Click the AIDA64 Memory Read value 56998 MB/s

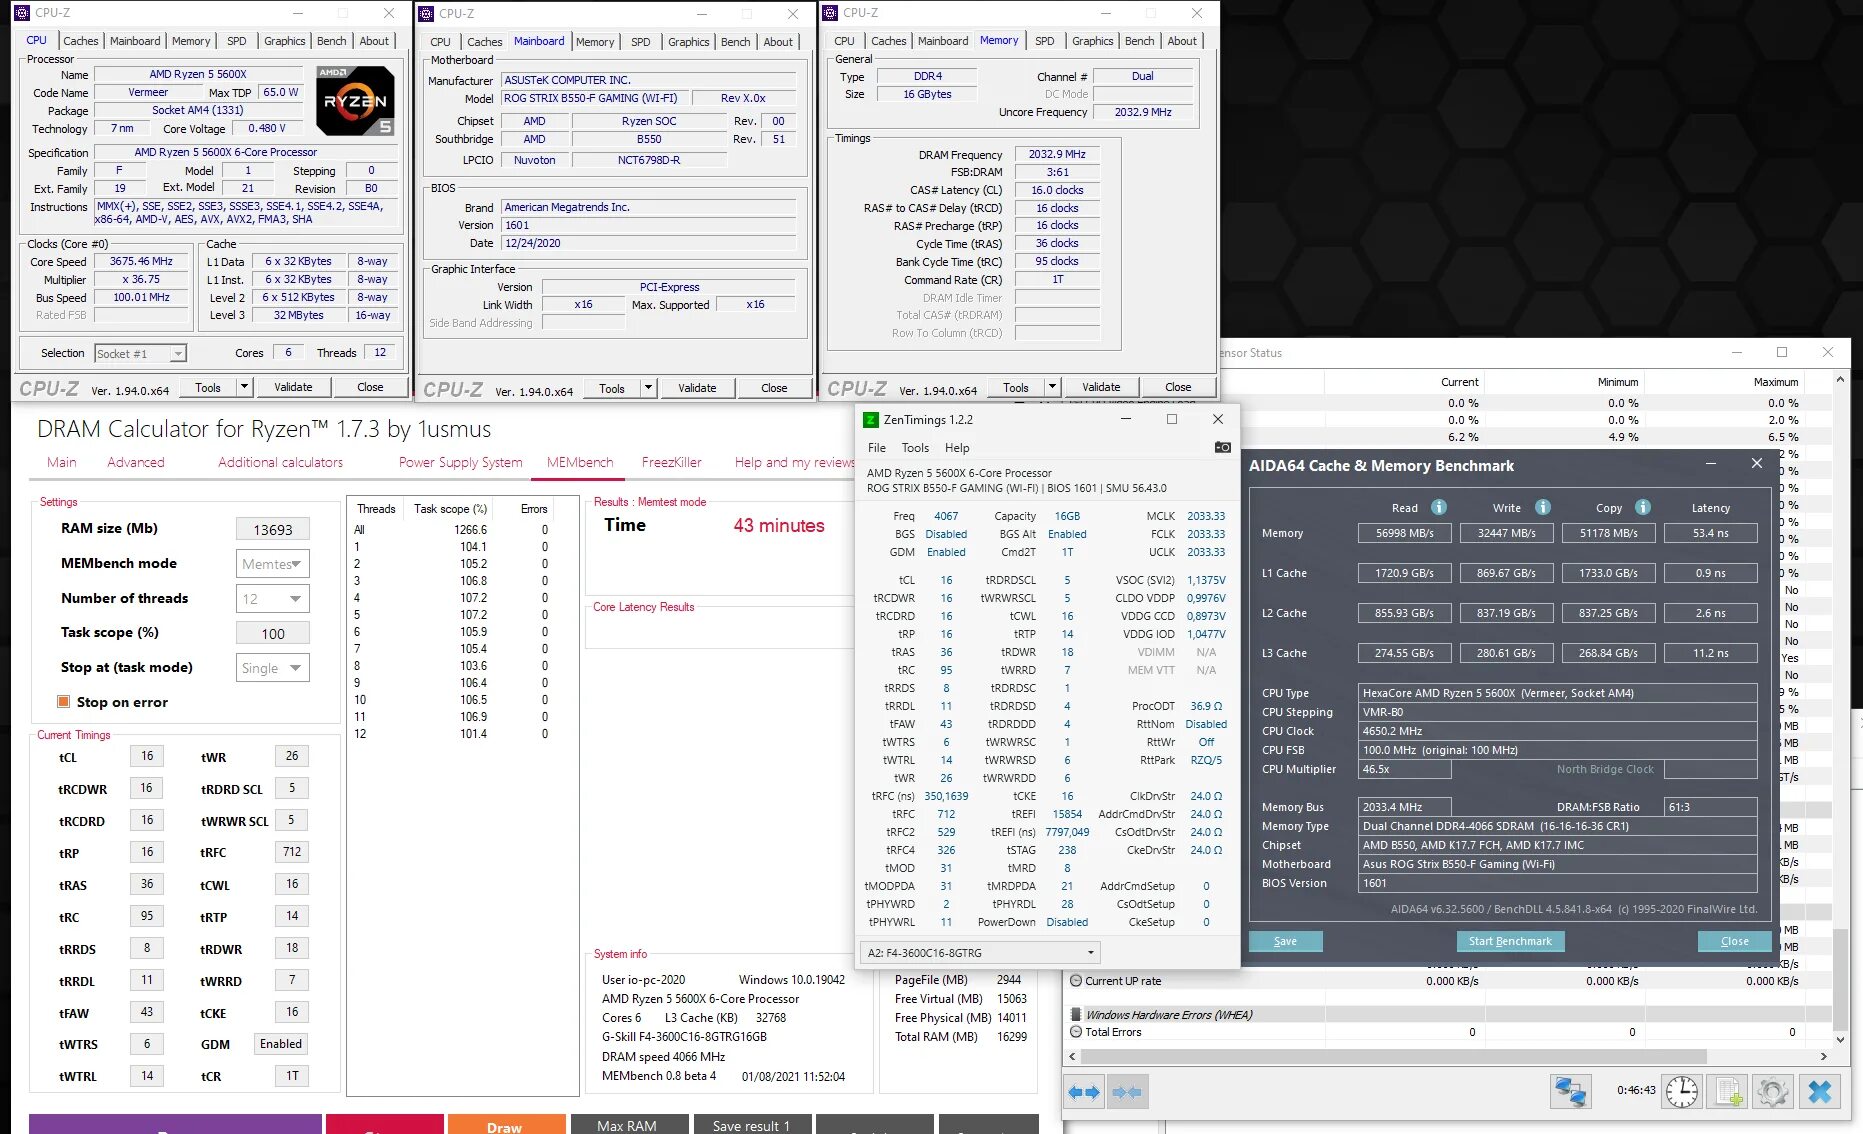(1404, 533)
